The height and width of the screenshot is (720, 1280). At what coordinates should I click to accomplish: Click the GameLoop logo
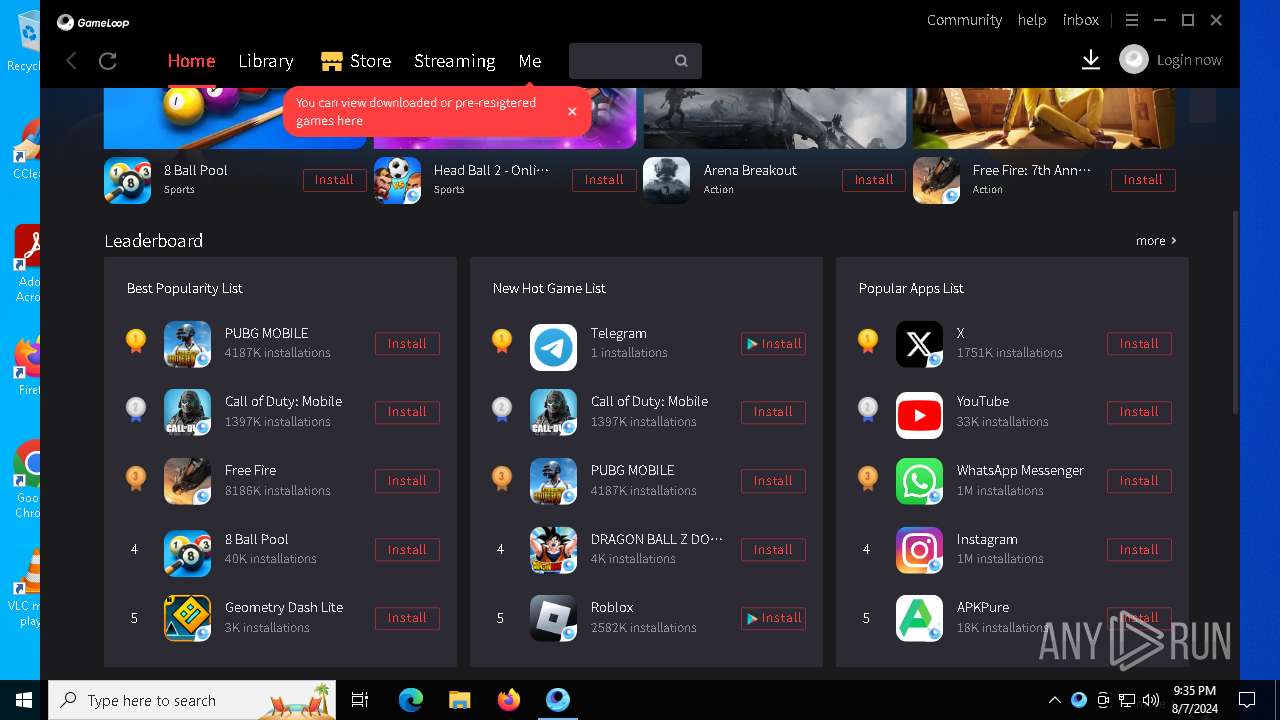pyautogui.click(x=93, y=22)
